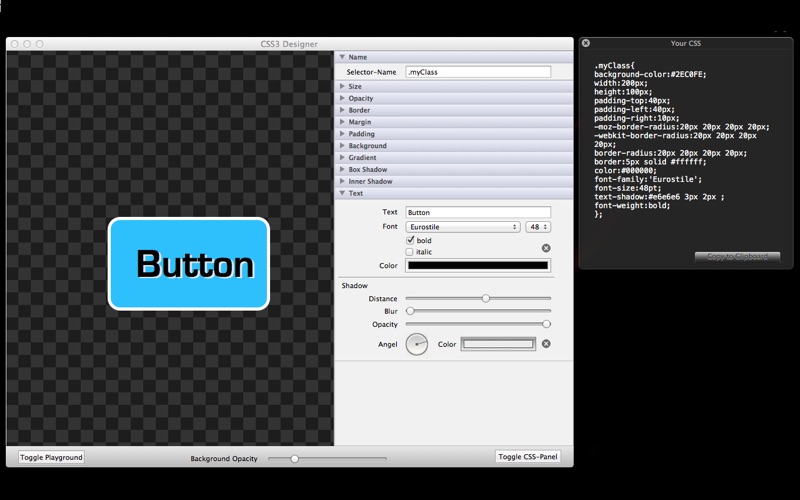Check the italic checkbox
The image size is (800, 500).
409,252
